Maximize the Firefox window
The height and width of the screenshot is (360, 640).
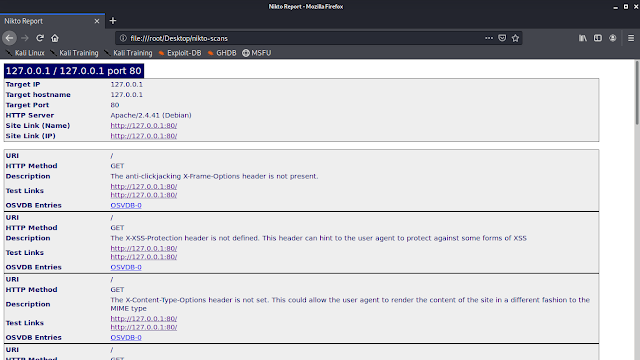pos(626,7)
